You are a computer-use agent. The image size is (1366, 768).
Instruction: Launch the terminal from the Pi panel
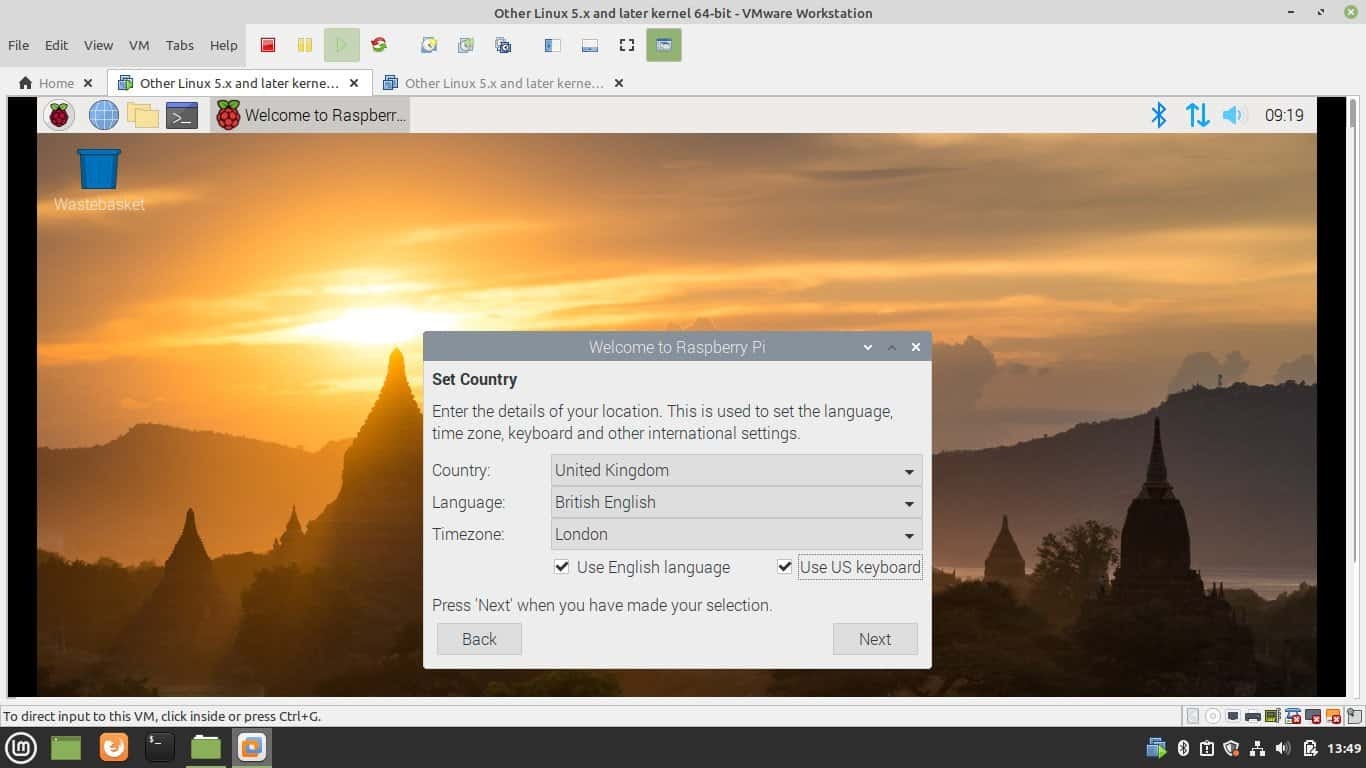click(x=182, y=115)
